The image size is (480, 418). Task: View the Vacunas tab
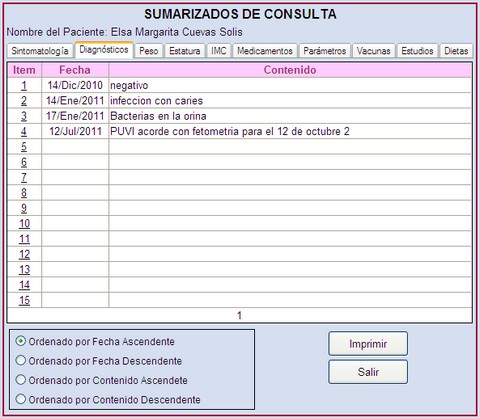pos(373,51)
